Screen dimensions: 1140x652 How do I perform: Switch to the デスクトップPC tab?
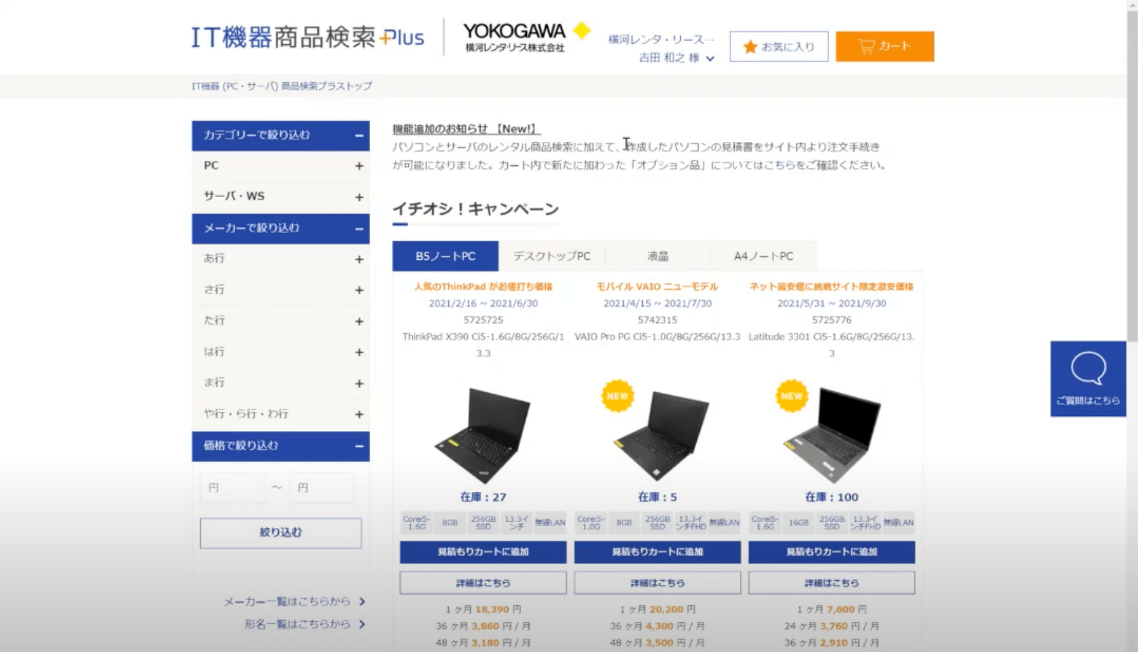(x=552, y=256)
